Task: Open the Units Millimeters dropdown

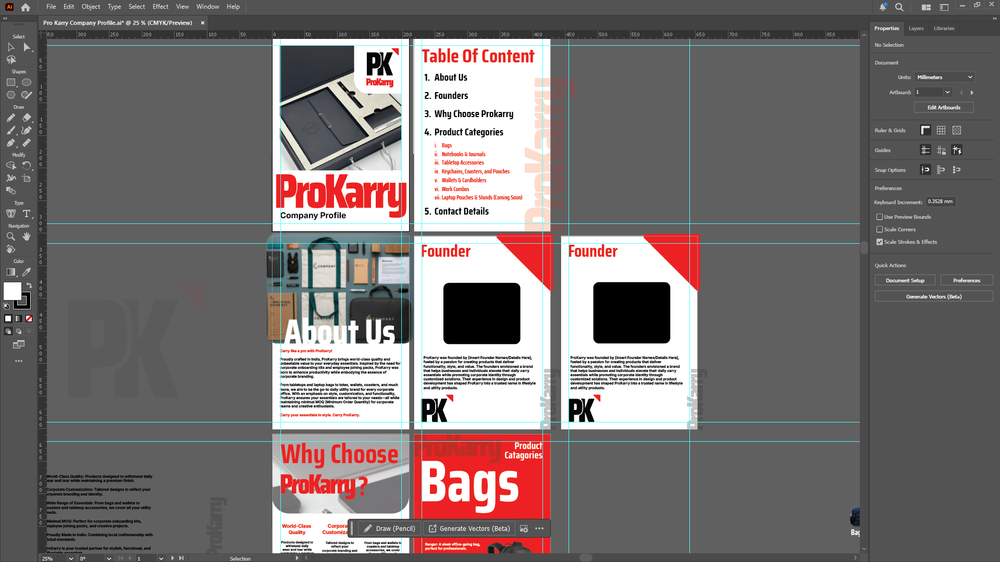Action: (x=945, y=77)
